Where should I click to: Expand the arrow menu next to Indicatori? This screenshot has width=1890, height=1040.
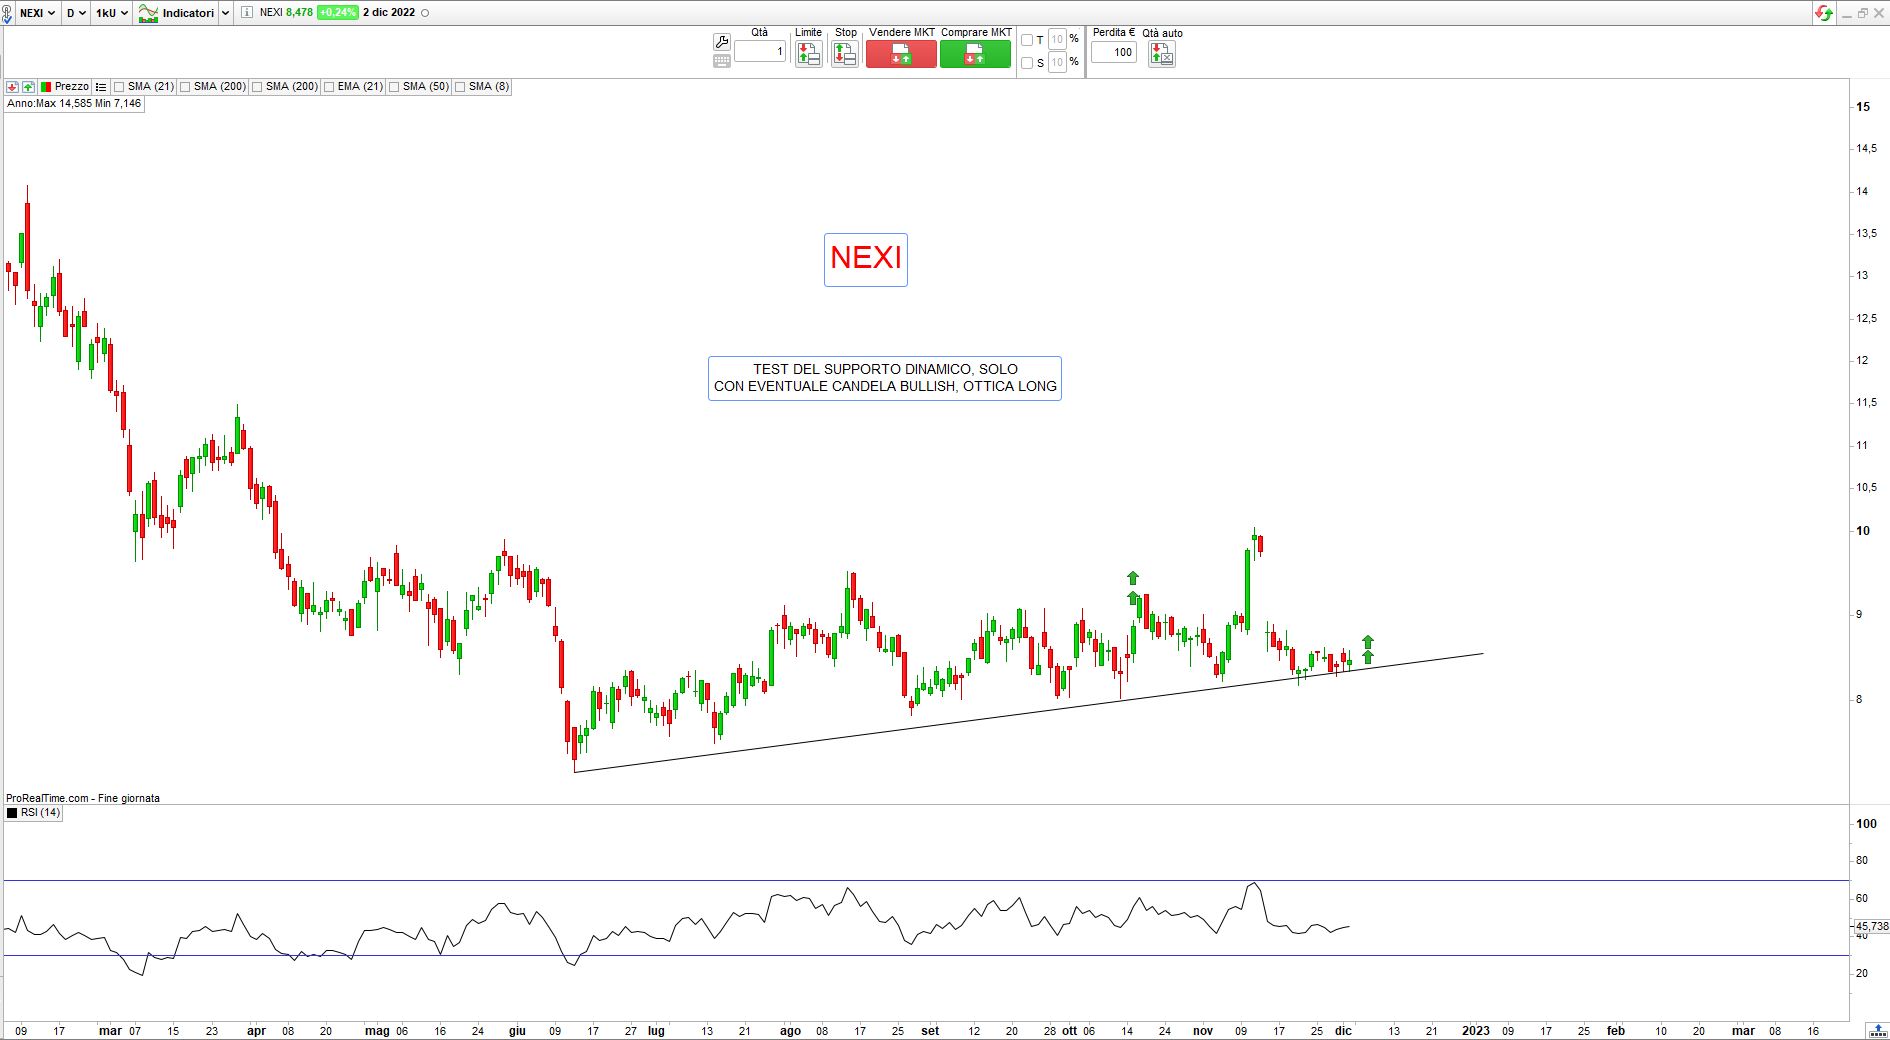(225, 13)
